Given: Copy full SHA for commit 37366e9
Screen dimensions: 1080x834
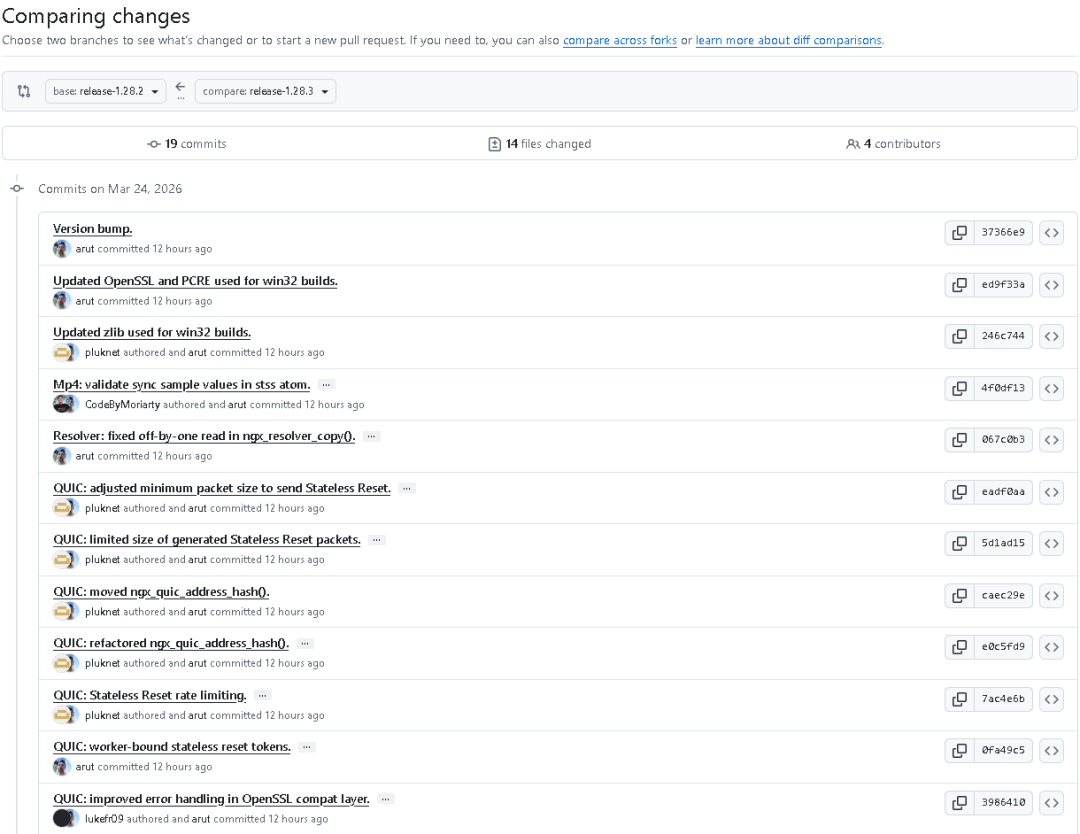Looking at the screenshot, I should pyautogui.click(x=959, y=233).
